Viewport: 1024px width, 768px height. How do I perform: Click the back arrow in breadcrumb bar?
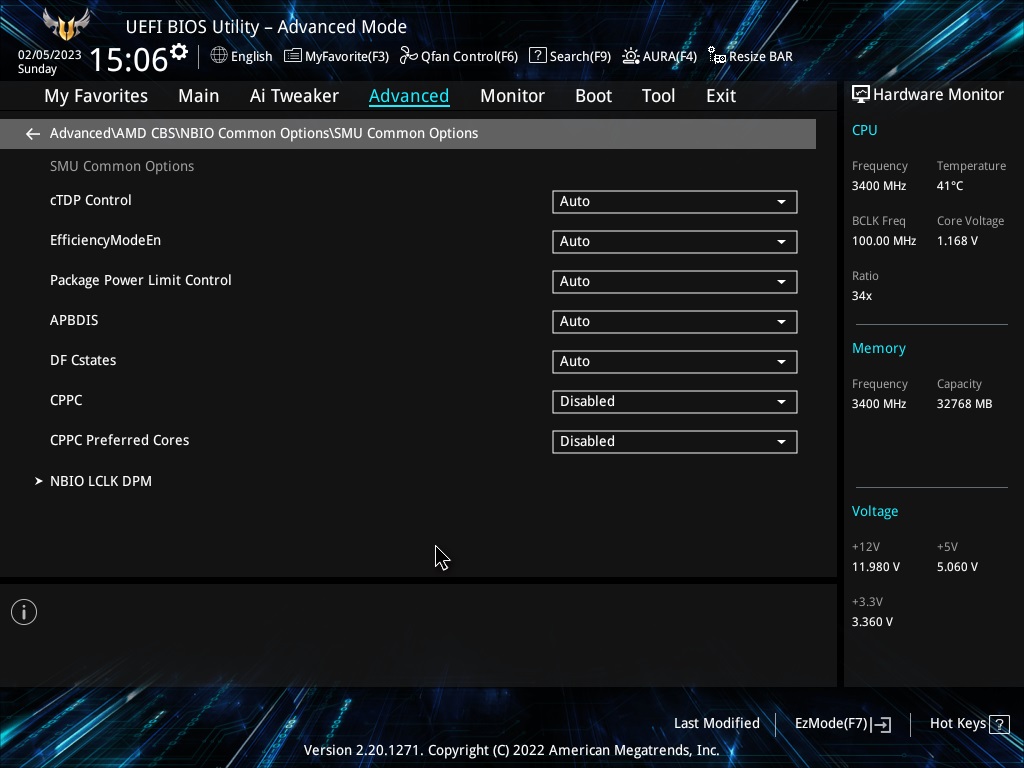point(33,134)
